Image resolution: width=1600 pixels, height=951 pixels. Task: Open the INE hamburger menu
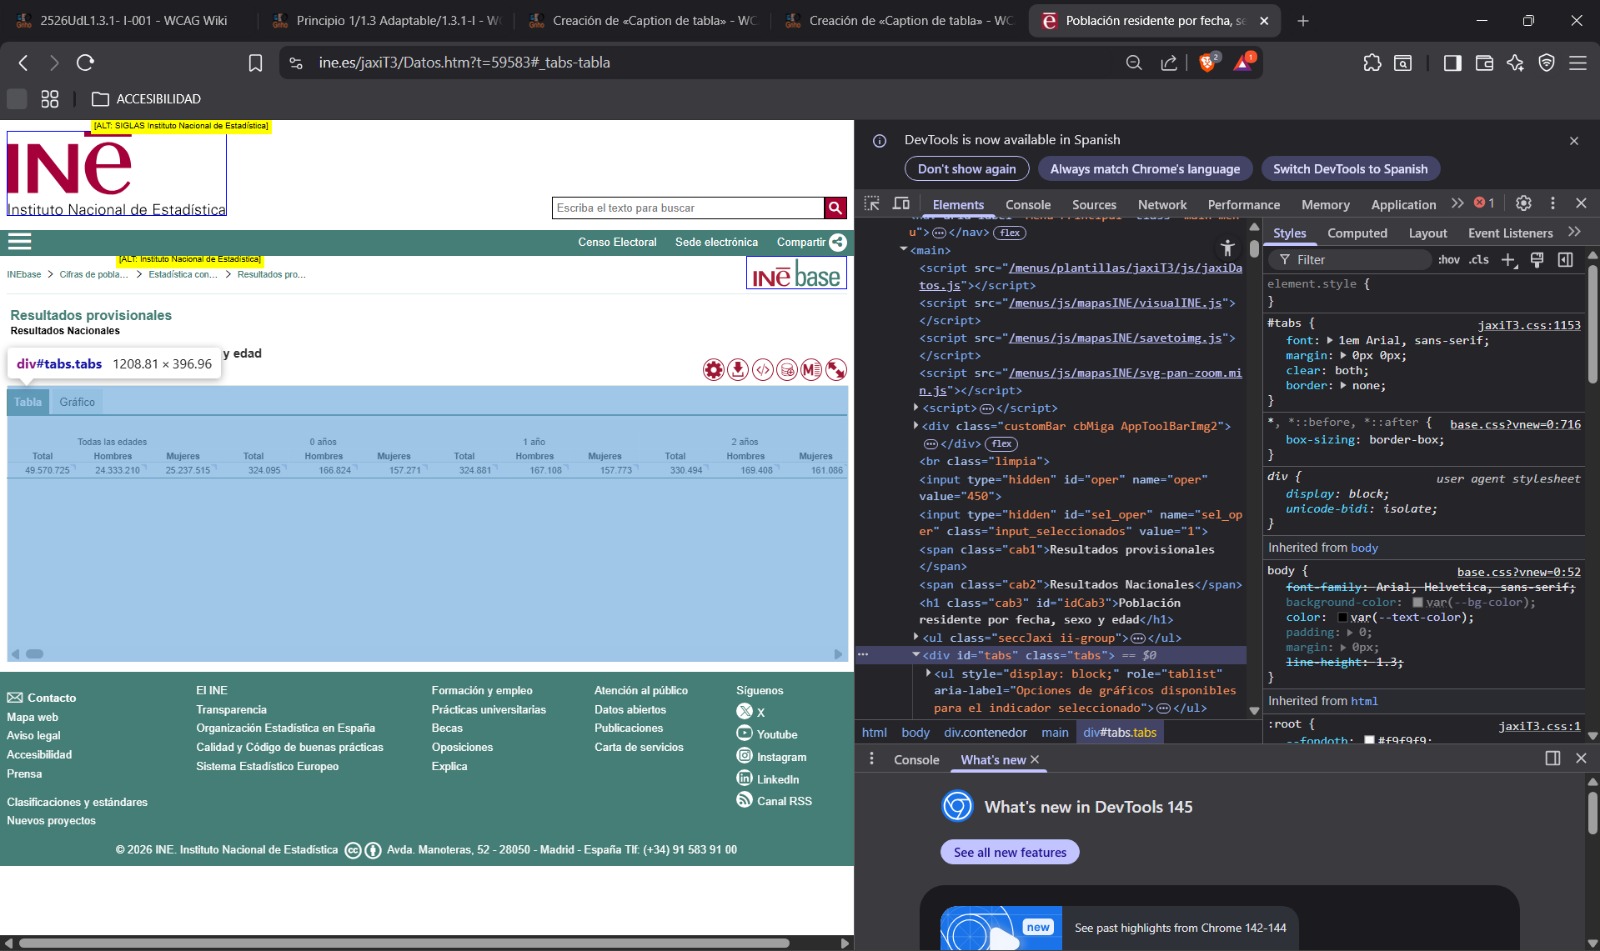(20, 242)
